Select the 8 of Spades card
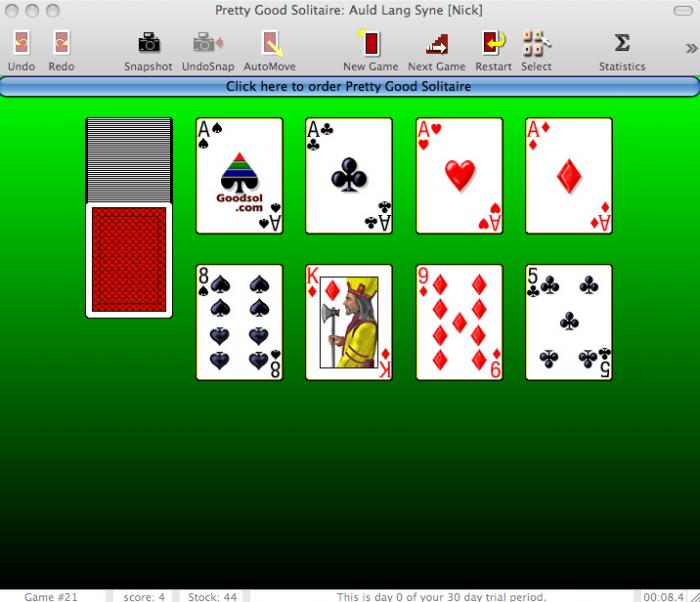Image resolution: width=700 pixels, height=602 pixels. 239,322
